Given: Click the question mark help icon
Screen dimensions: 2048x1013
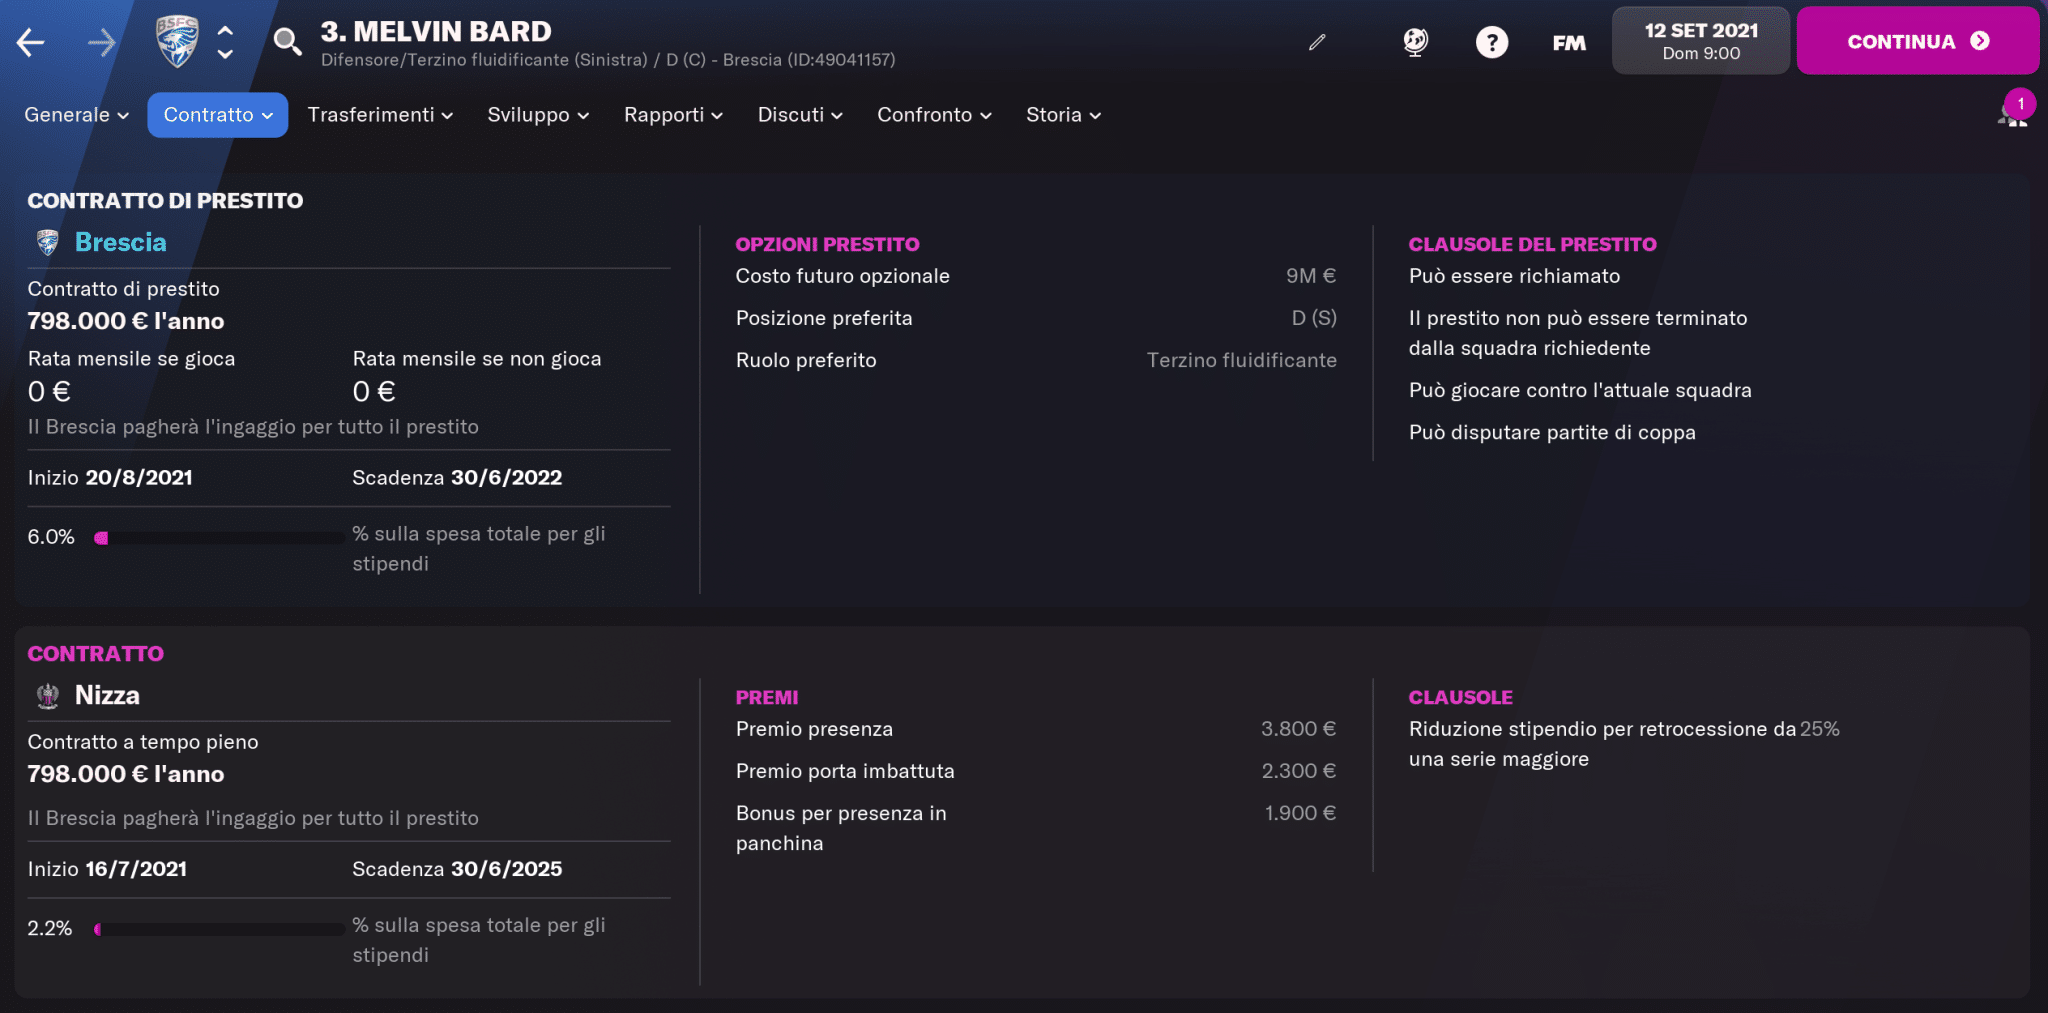Looking at the screenshot, I should 1492,42.
